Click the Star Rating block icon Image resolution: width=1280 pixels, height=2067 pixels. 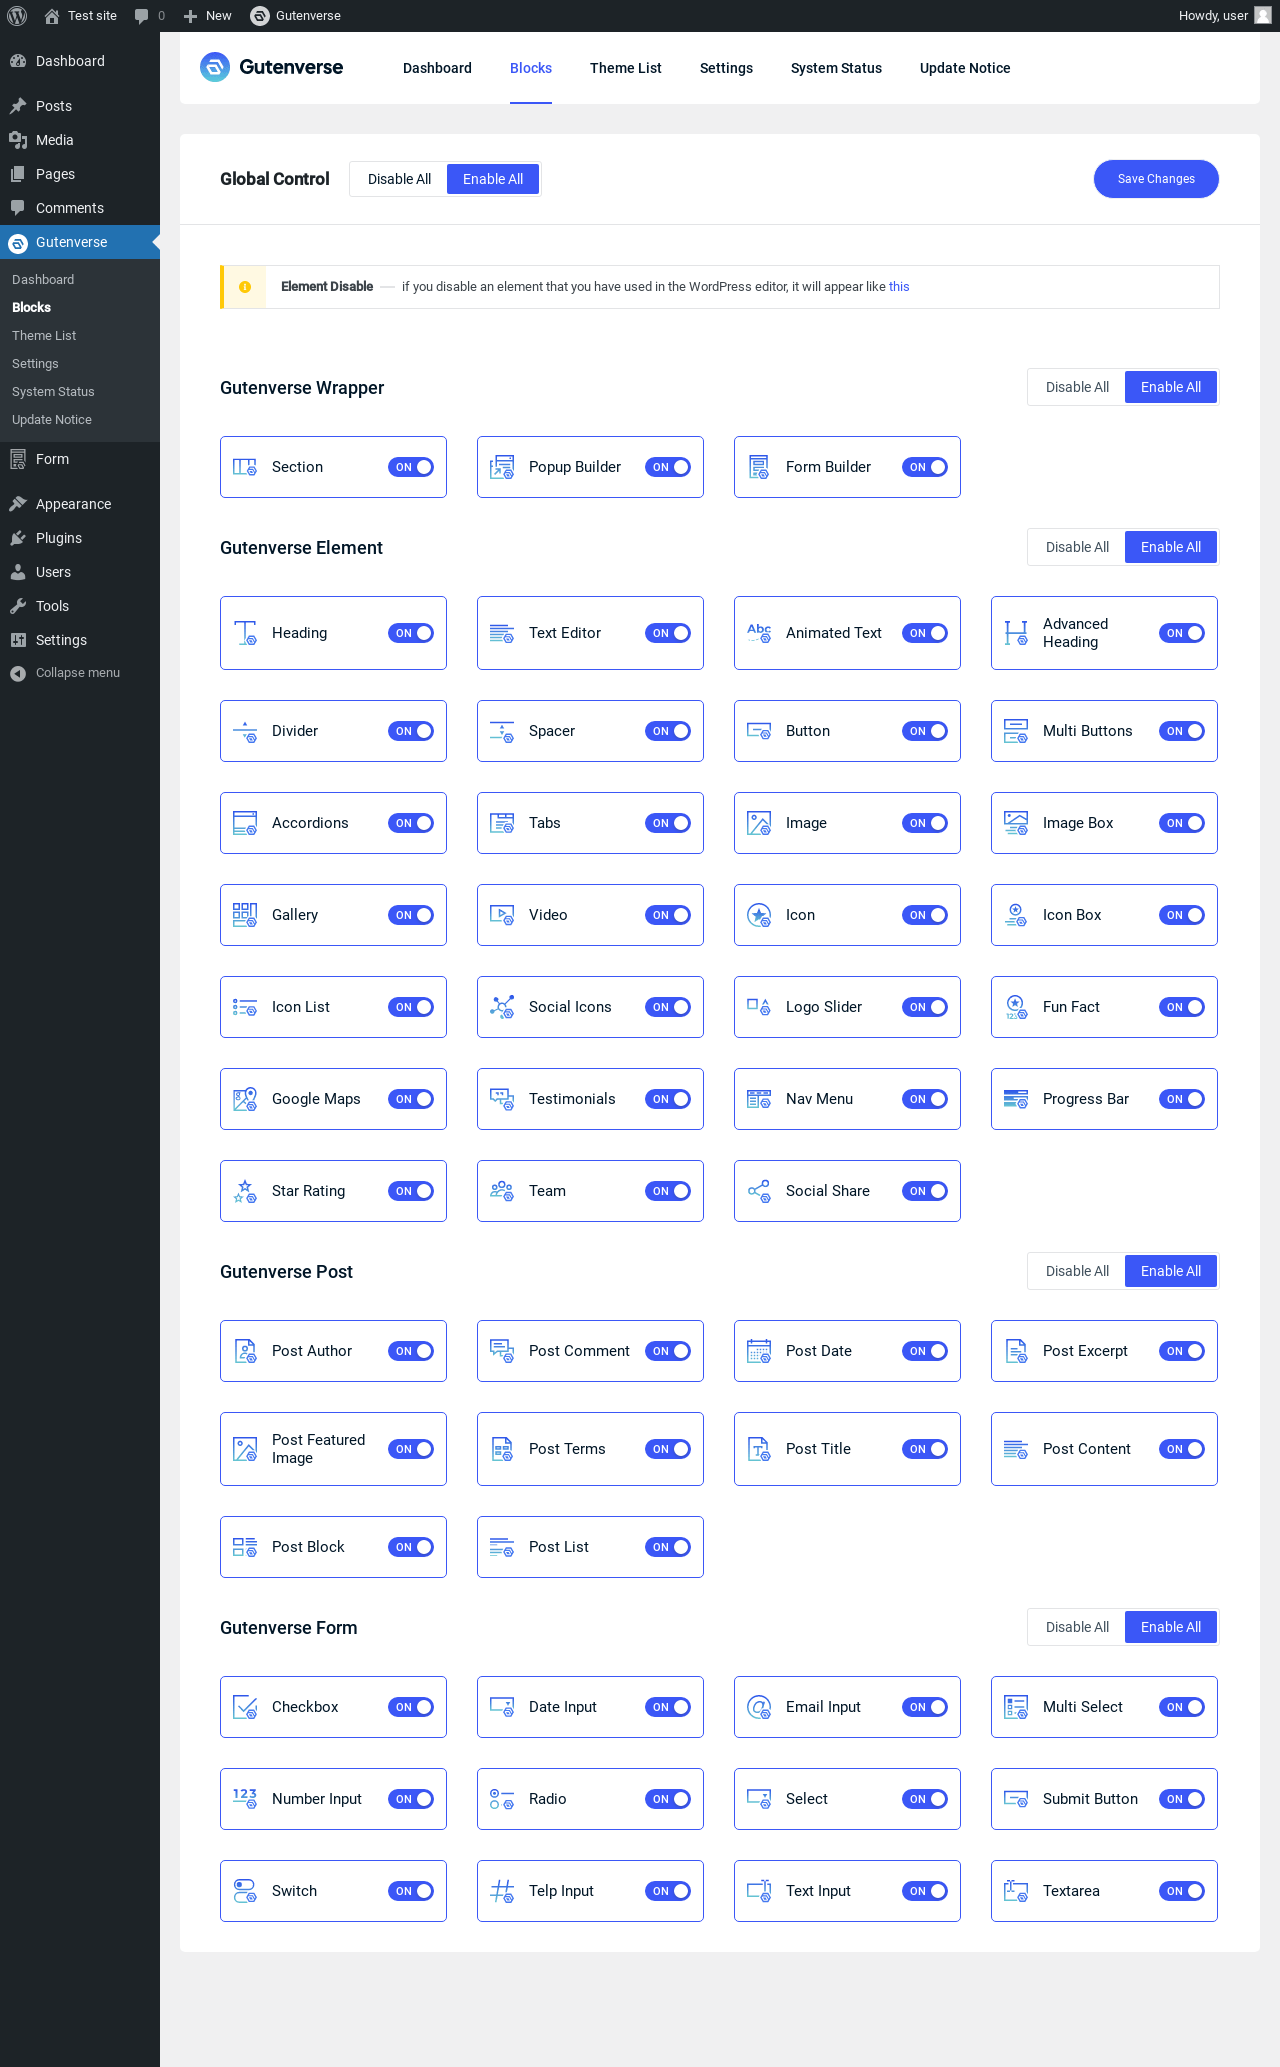245,1191
